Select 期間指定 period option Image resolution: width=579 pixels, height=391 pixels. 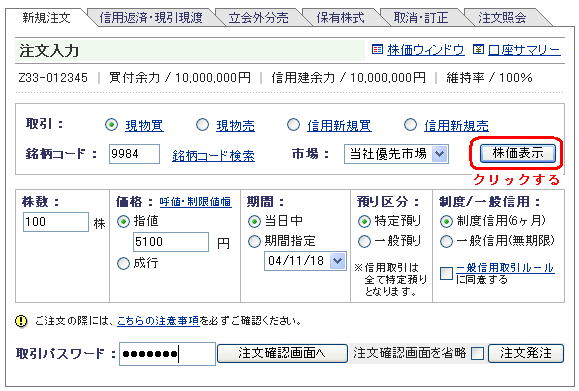coord(254,241)
